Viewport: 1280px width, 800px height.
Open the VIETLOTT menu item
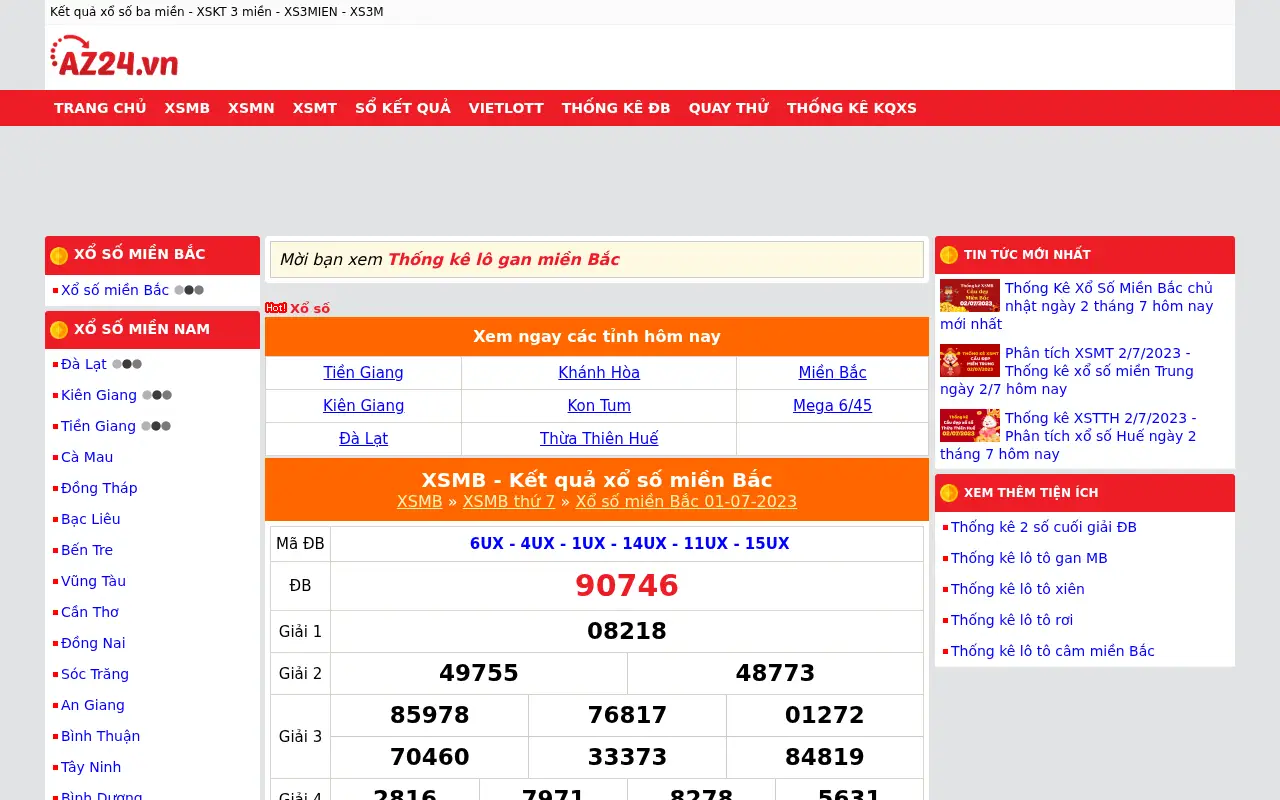[506, 108]
